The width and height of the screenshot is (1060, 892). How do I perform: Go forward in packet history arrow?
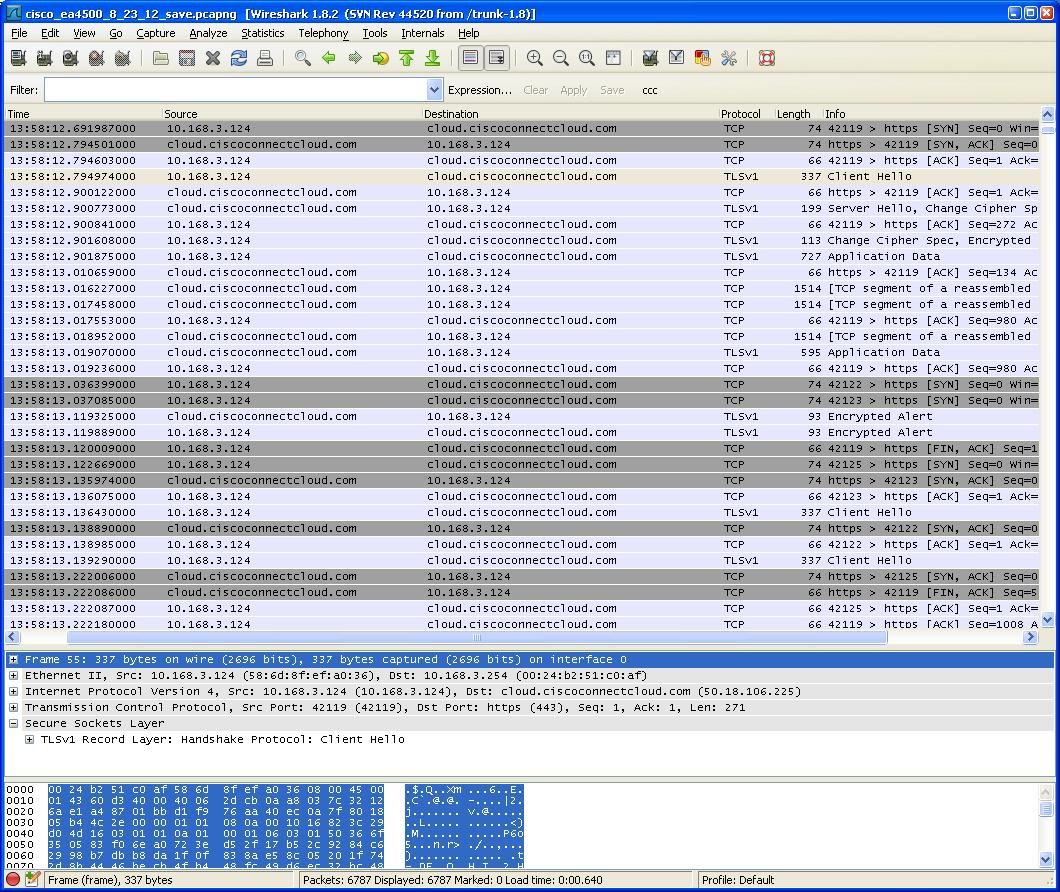(355, 58)
